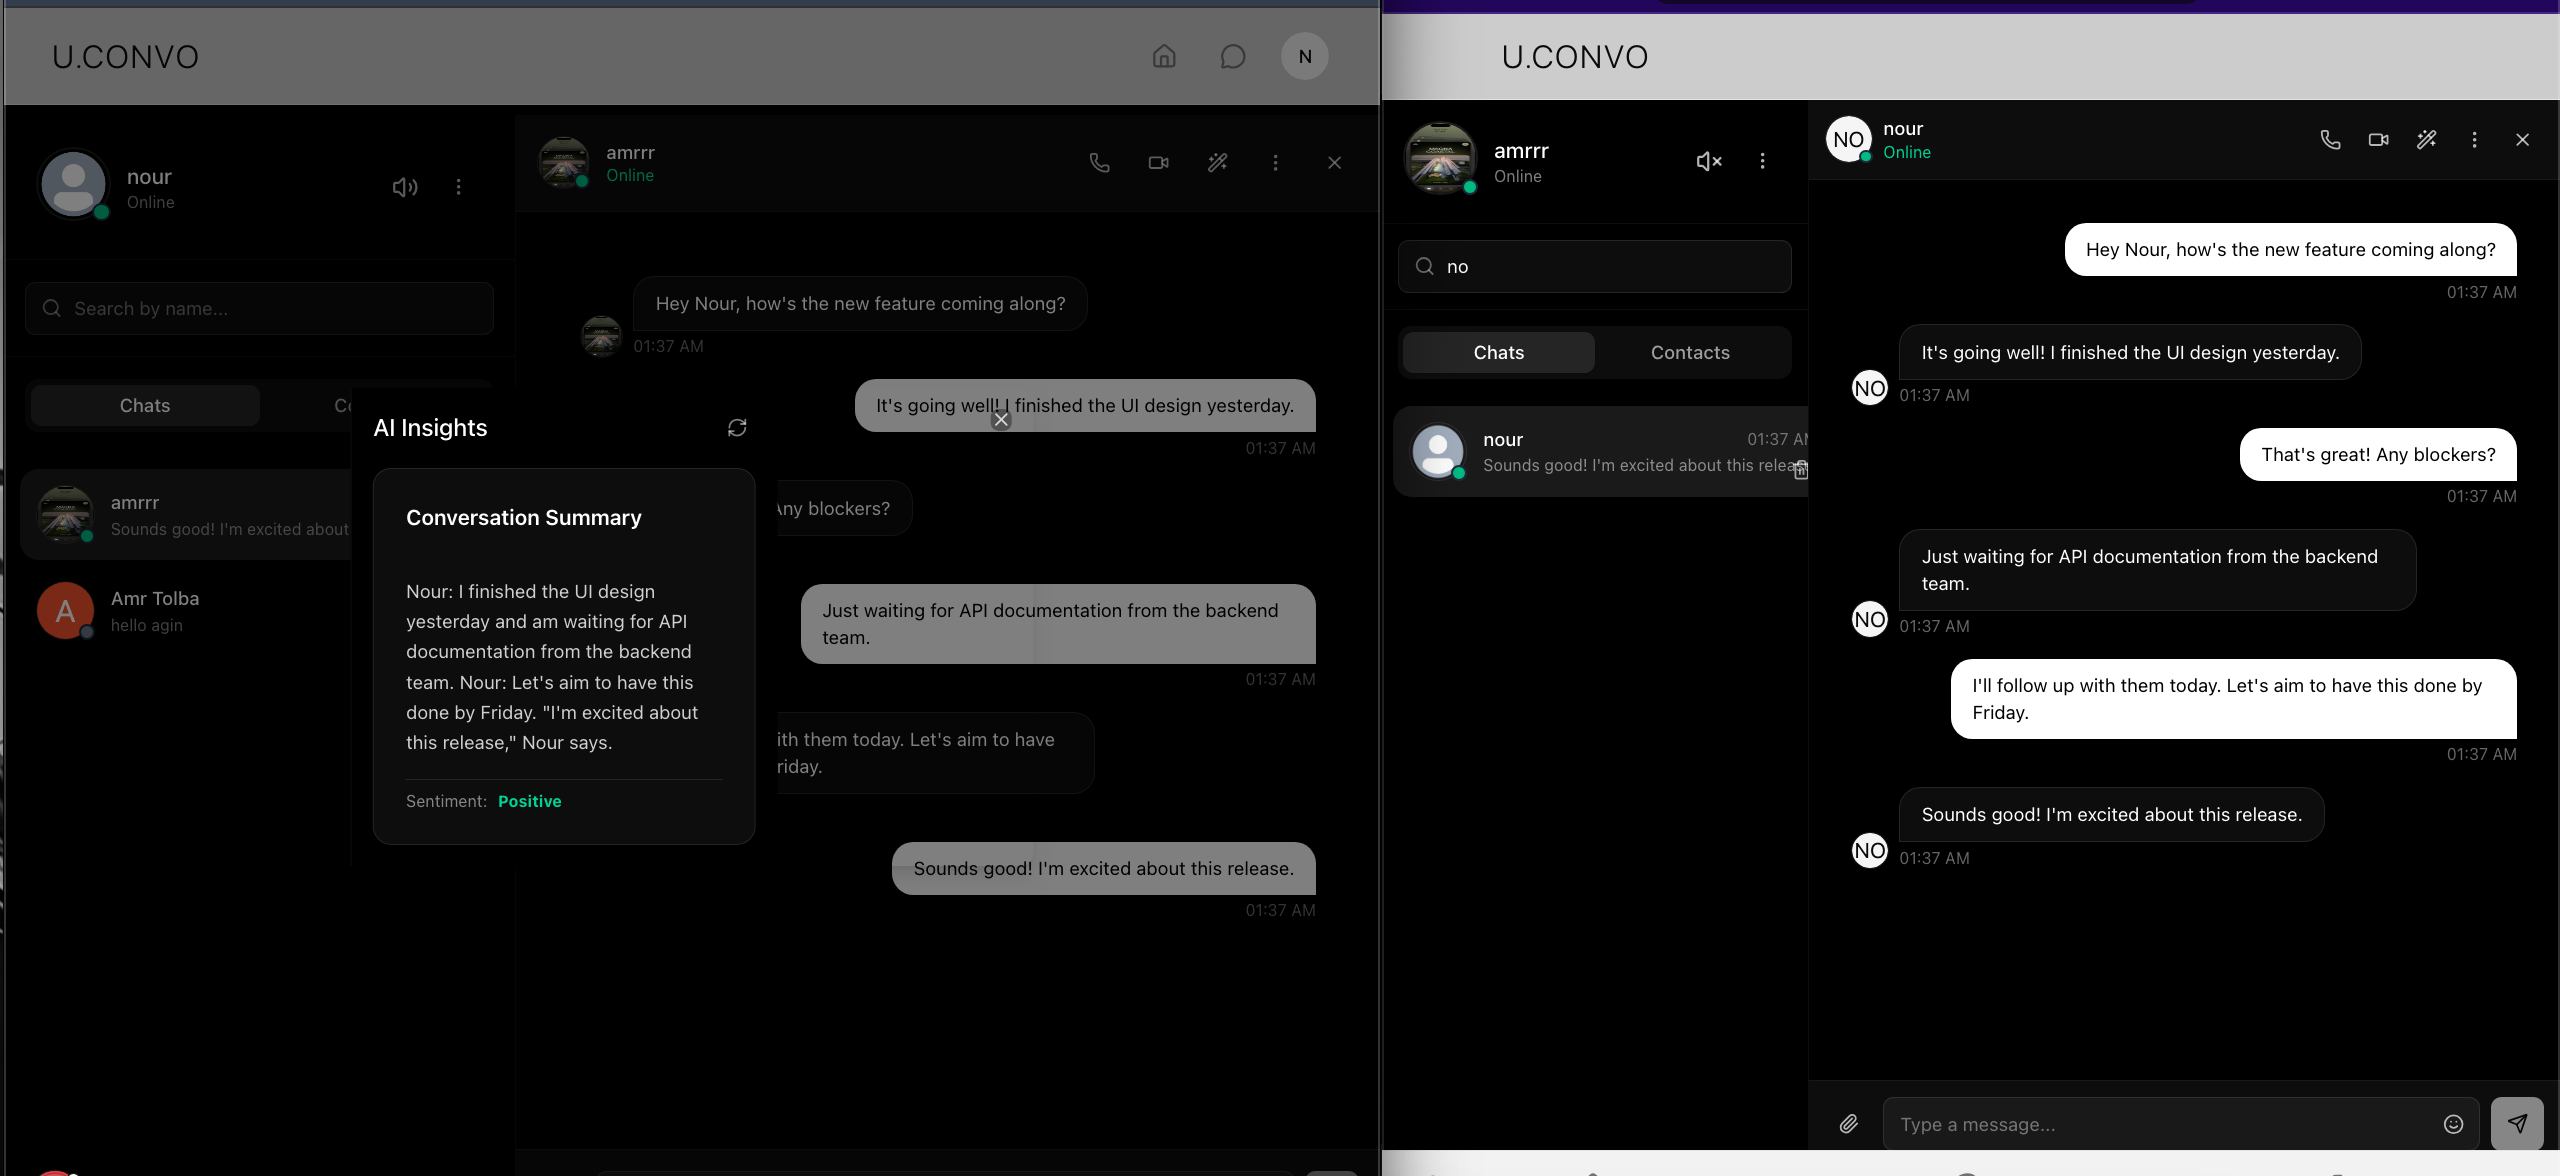
Task: Open the emoji picker in message box
Action: [2453, 1124]
